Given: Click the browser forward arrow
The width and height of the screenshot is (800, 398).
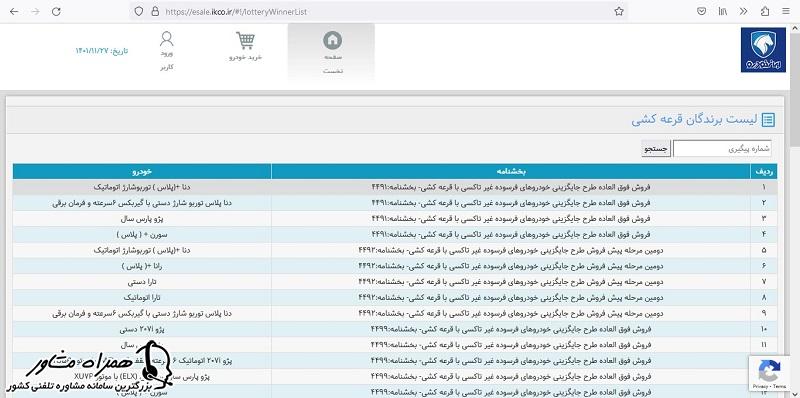Looking at the screenshot, I should point(35,11).
